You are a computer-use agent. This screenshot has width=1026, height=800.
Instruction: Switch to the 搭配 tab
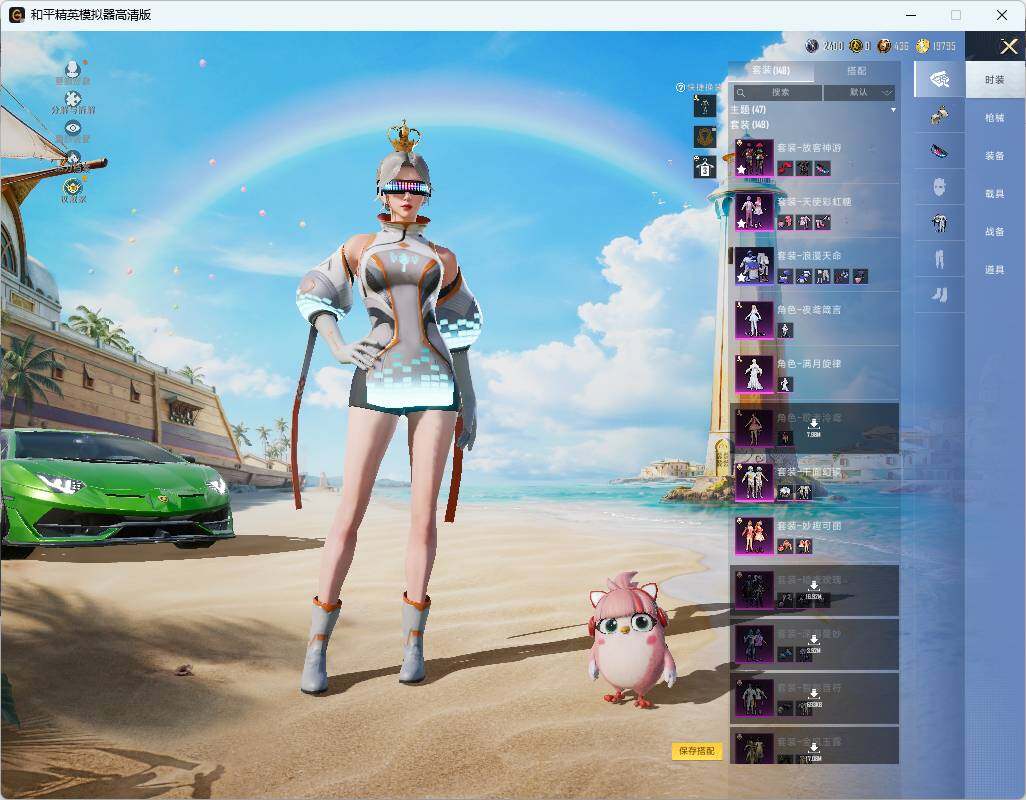856,71
